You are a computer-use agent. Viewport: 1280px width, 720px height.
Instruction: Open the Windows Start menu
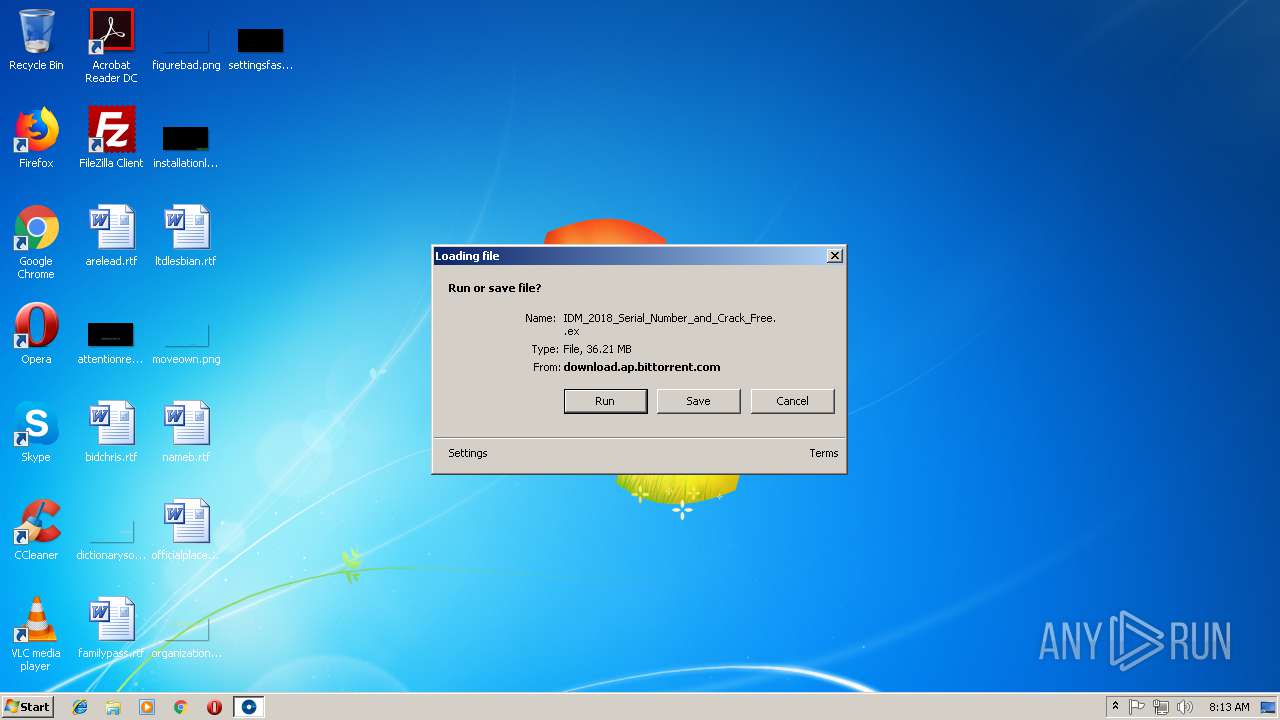click(27, 707)
